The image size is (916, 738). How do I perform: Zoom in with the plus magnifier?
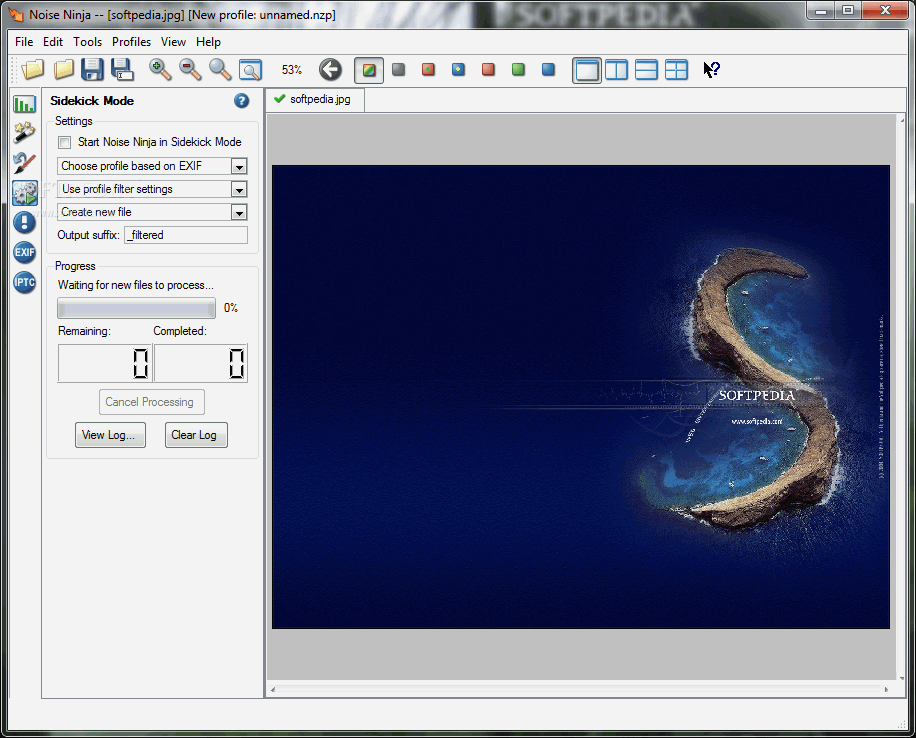coord(159,70)
